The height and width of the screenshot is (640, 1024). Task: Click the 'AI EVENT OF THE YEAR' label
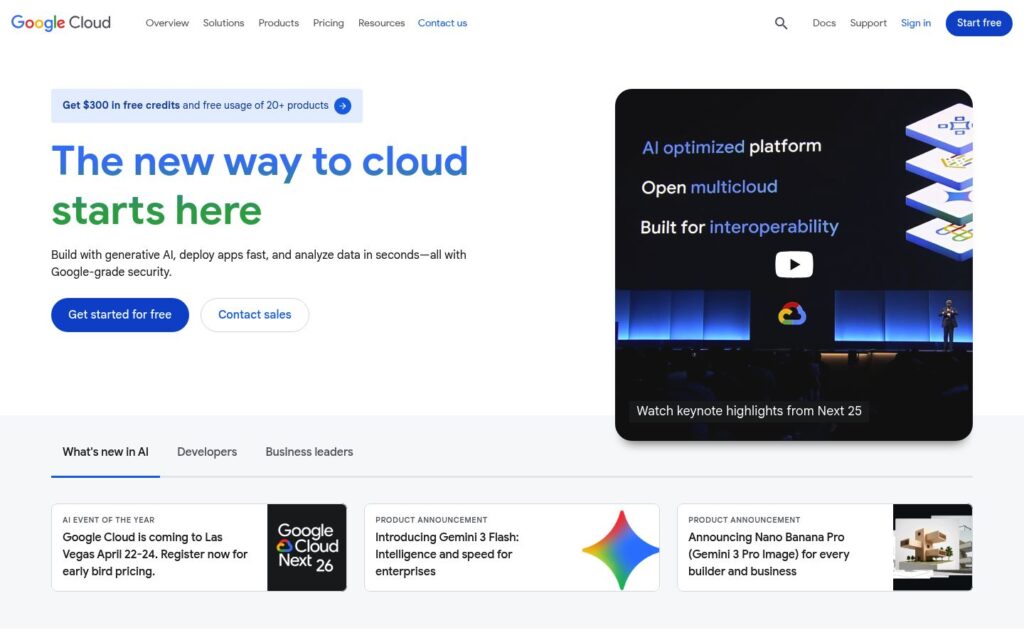(108, 520)
